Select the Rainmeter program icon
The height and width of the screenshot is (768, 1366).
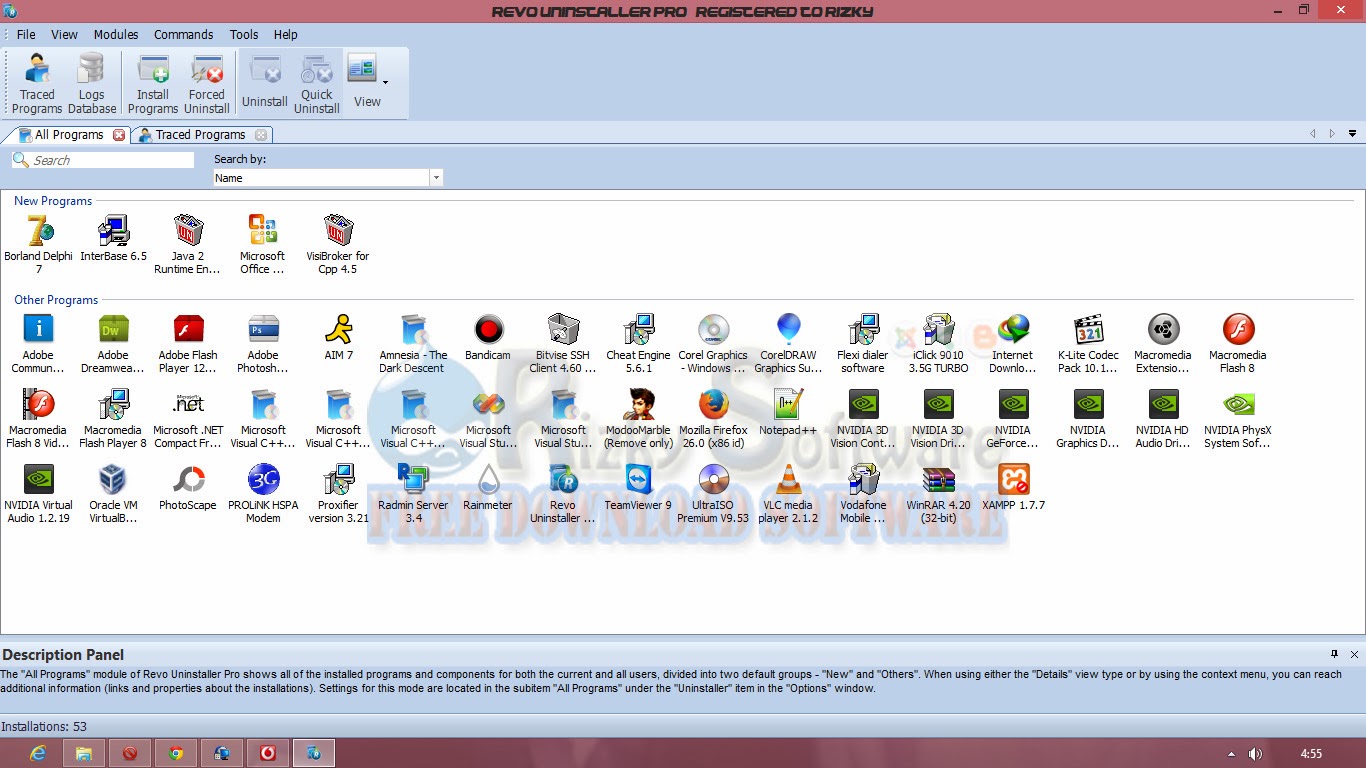point(488,487)
